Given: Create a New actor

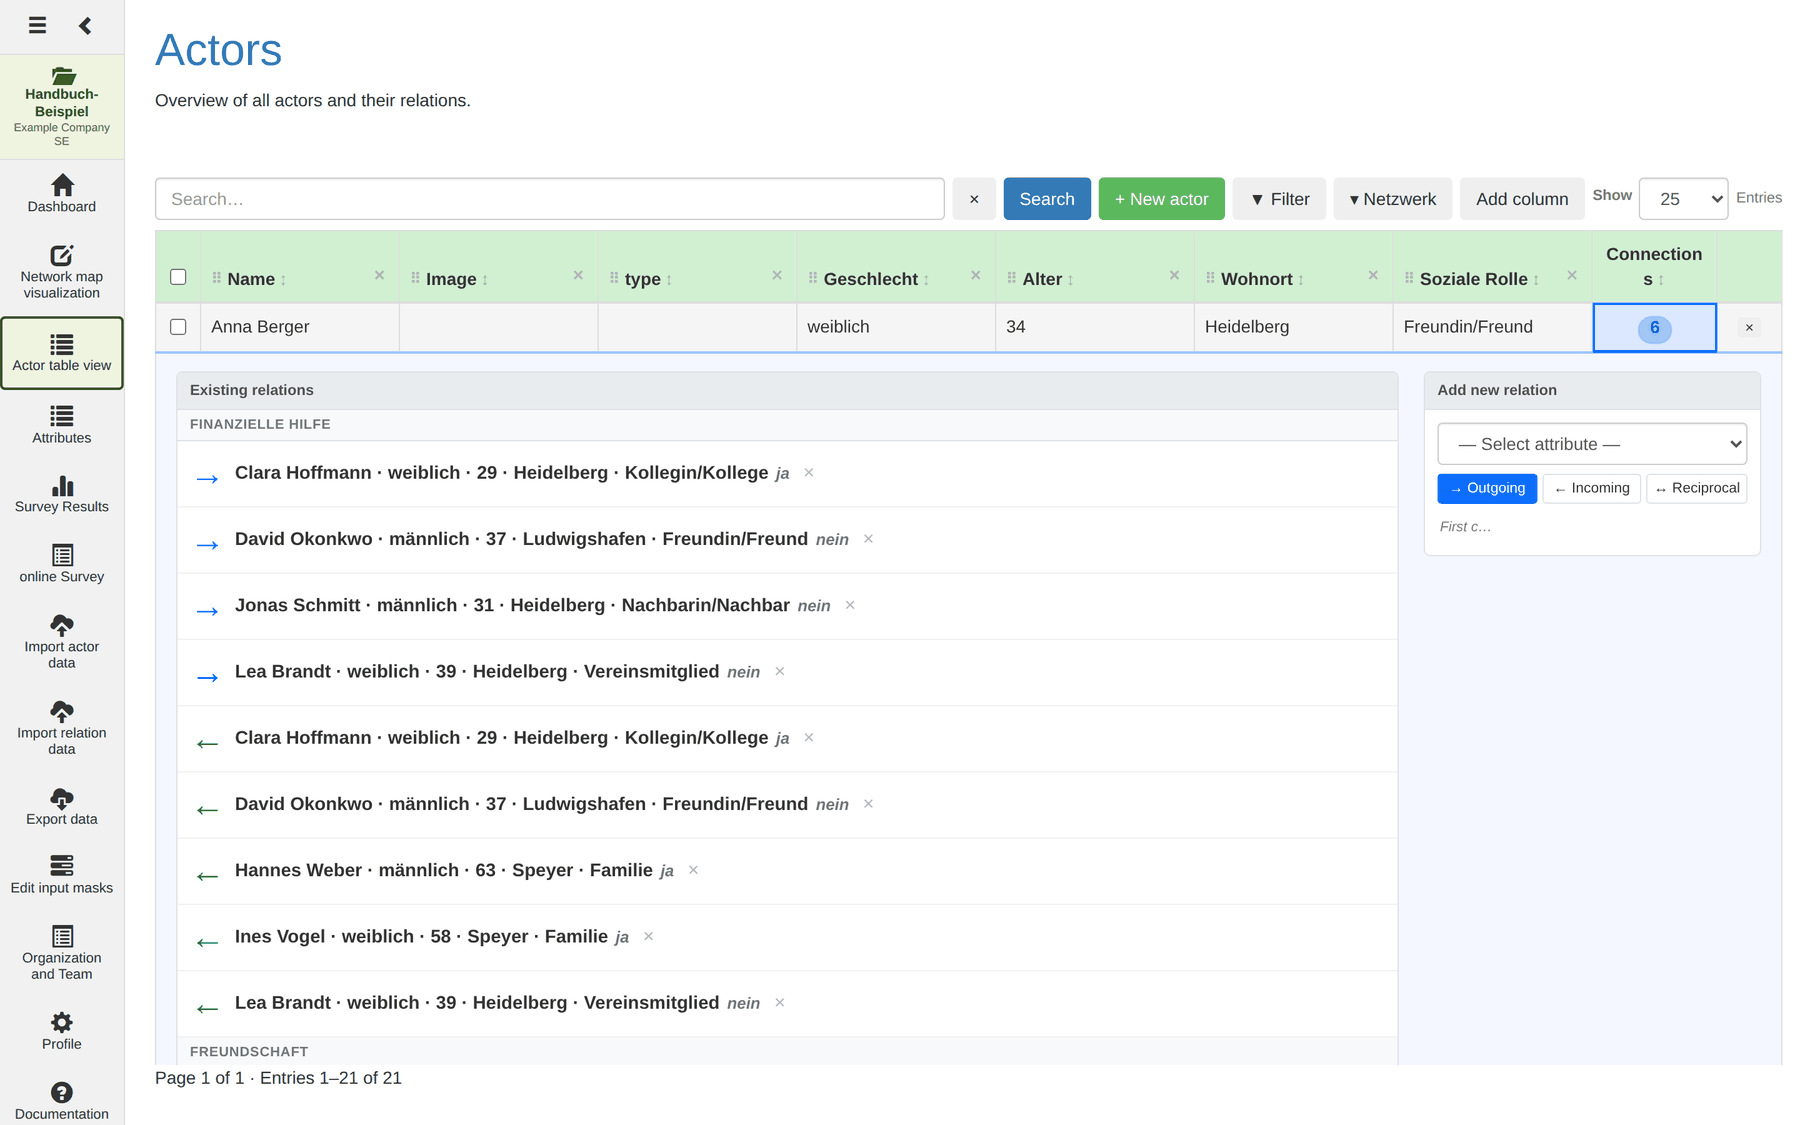Looking at the screenshot, I should click(x=1162, y=199).
